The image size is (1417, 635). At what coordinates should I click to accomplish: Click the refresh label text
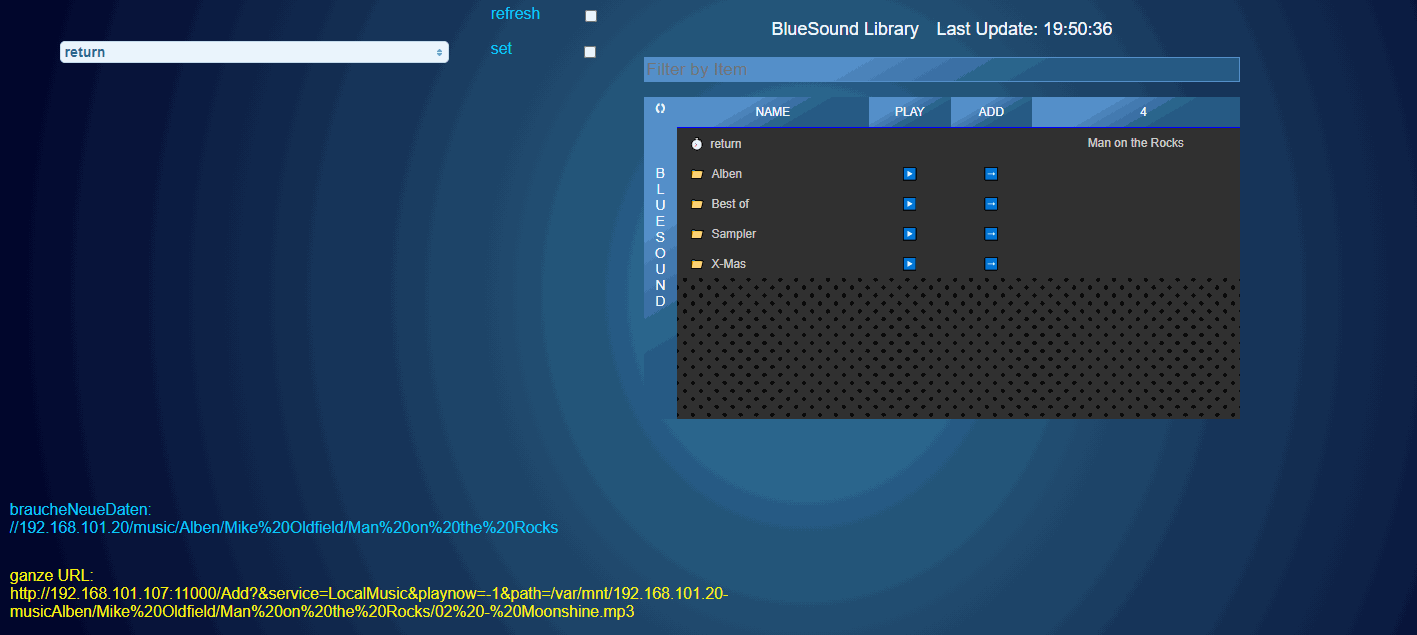pyautogui.click(x=515, y=14)
